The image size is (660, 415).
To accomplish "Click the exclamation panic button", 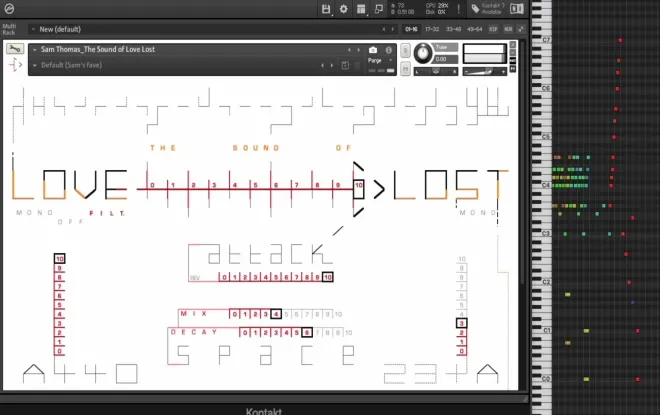I will 458,9.
